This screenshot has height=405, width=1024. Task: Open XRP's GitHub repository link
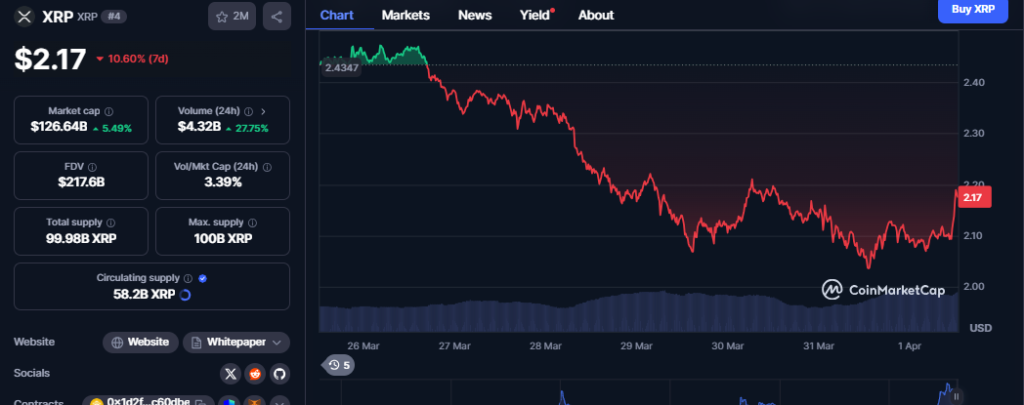[279, 373]
